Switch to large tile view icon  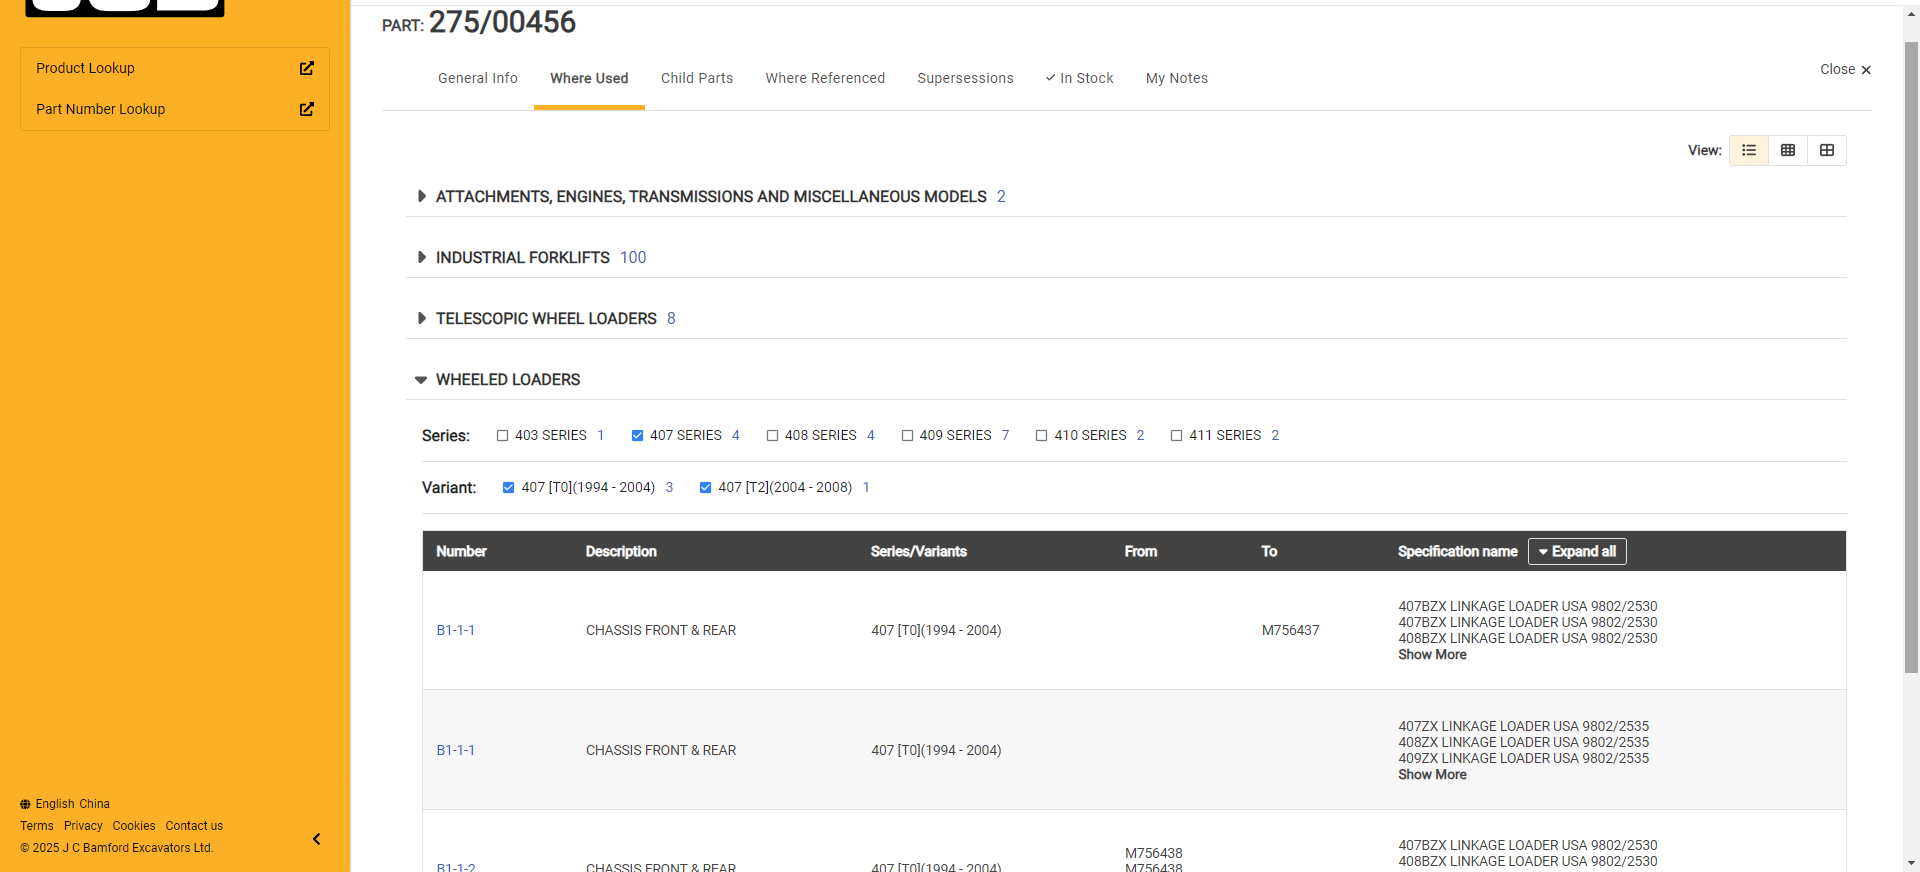pos(1827,150)
